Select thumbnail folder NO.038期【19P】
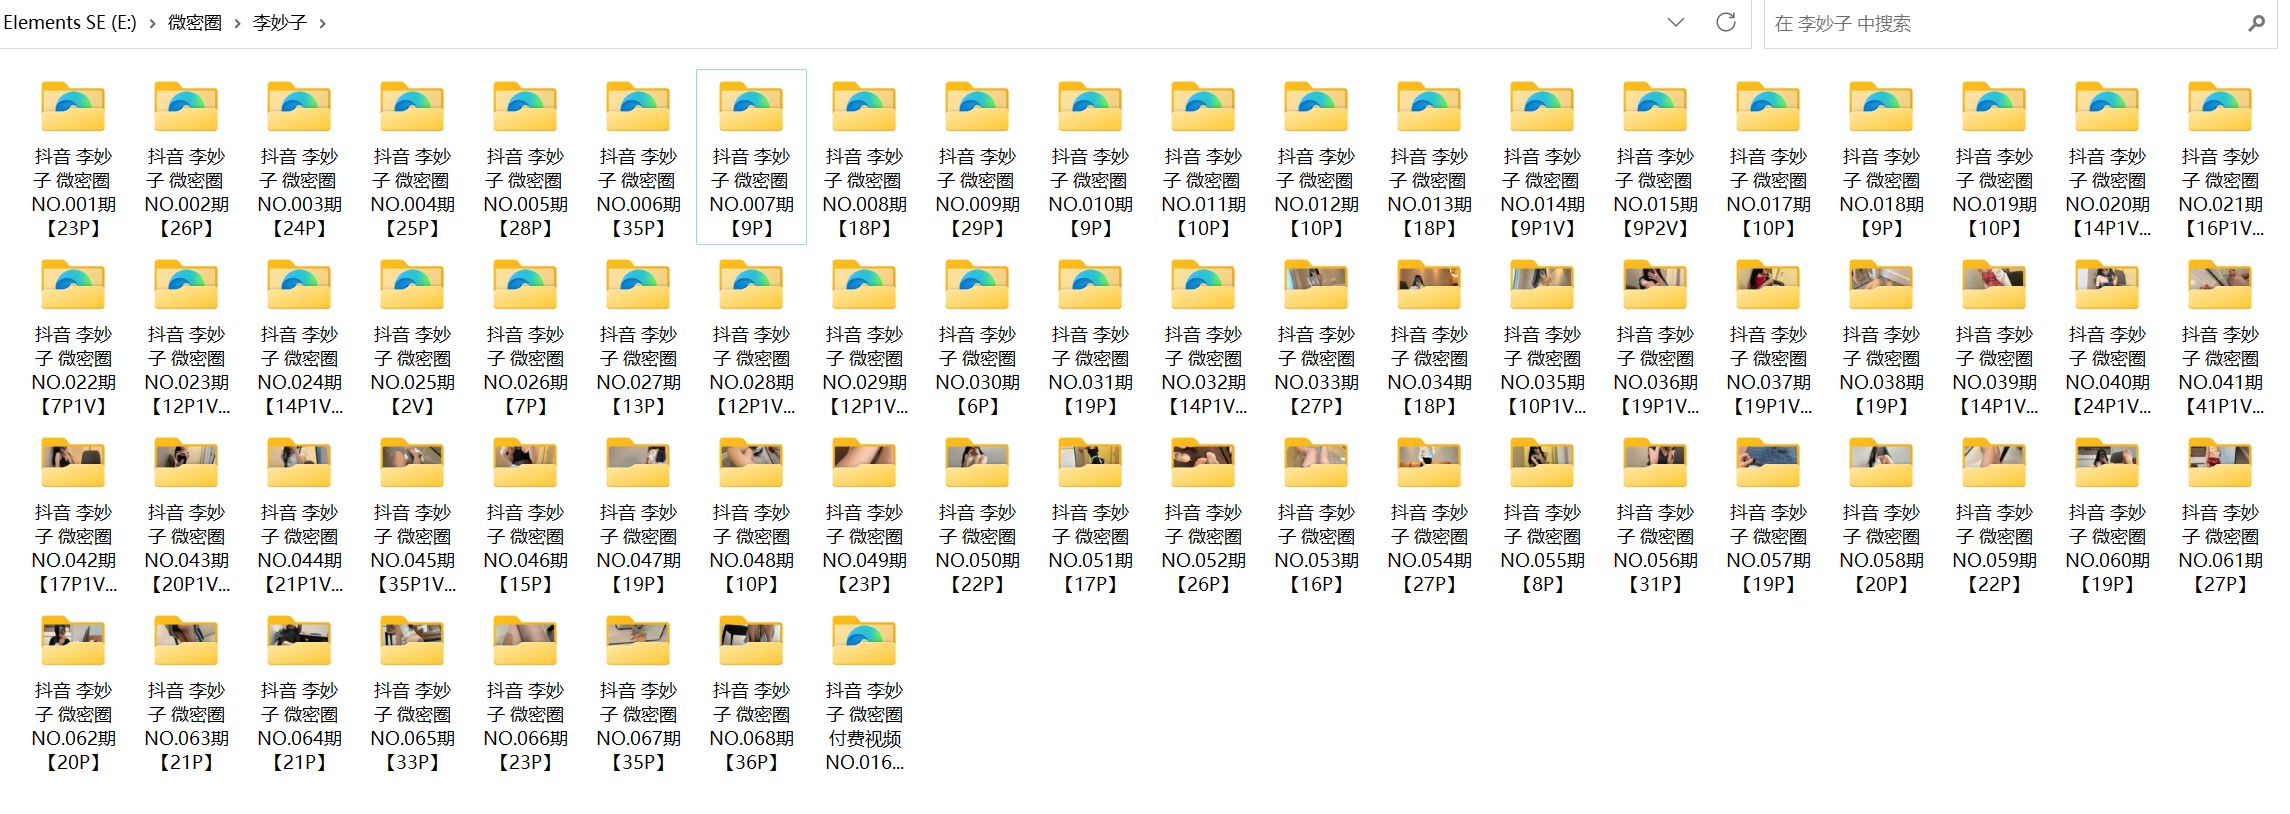The height and width of the screenshot is (814, 2290). tap(1881, 336)
